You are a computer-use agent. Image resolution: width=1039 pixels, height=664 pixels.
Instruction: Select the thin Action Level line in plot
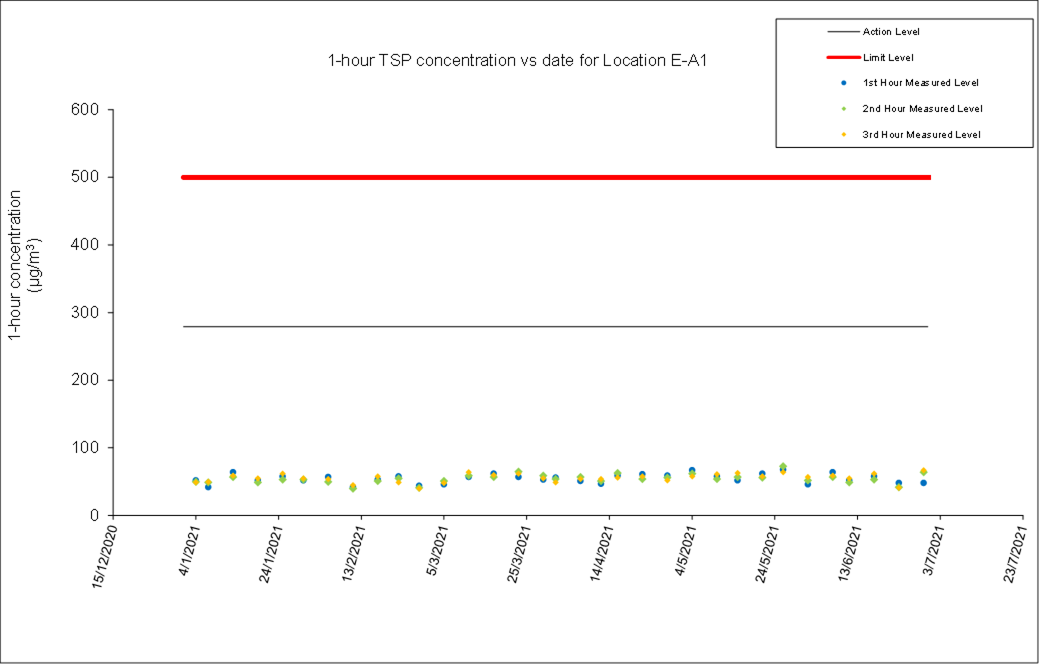[555, 327]
